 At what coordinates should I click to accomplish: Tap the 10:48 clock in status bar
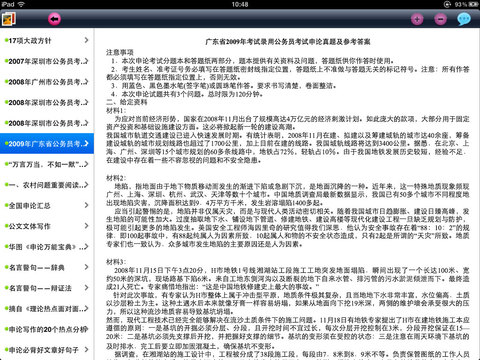(x=240, y=4)
